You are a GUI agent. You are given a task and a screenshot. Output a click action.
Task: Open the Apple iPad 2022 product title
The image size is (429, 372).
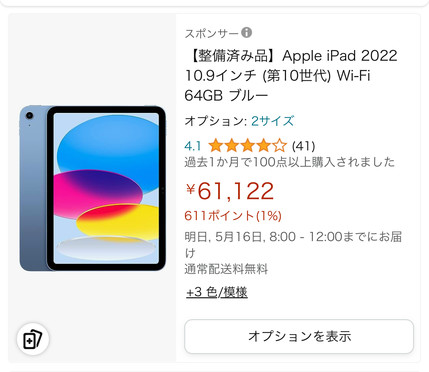[291, 76]
